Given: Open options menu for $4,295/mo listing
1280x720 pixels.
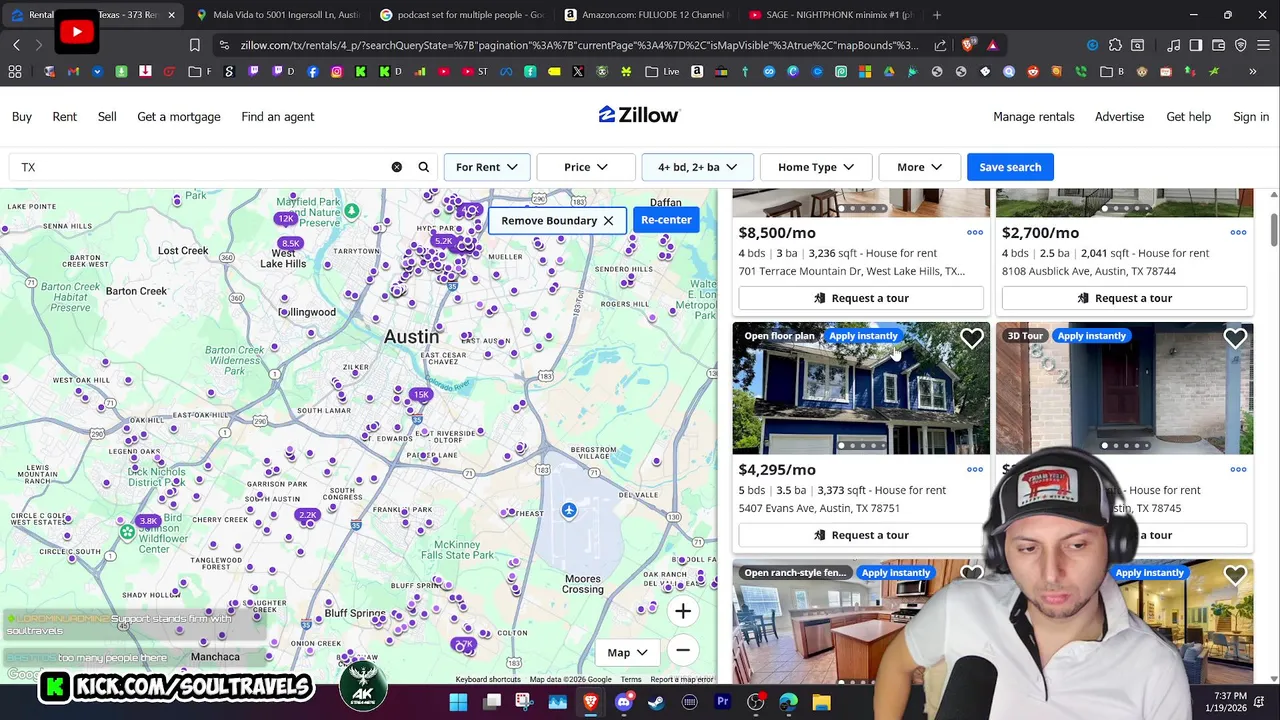Looking at the screenshot, I should (975, 470).
